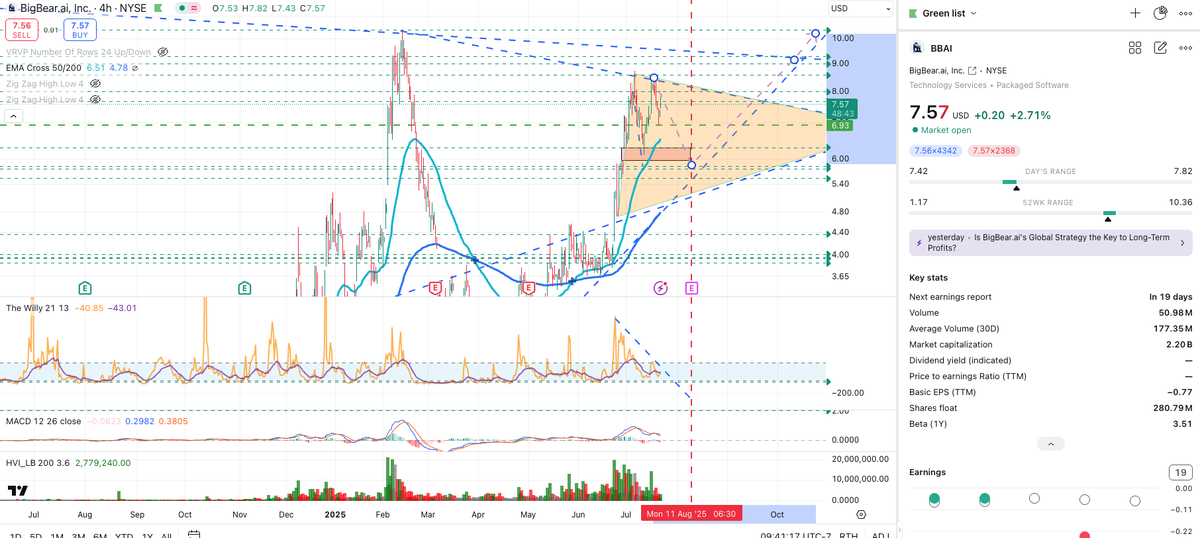1200x538 pixels.
Task: Click the 6.93 green price label
Action: 841,125
